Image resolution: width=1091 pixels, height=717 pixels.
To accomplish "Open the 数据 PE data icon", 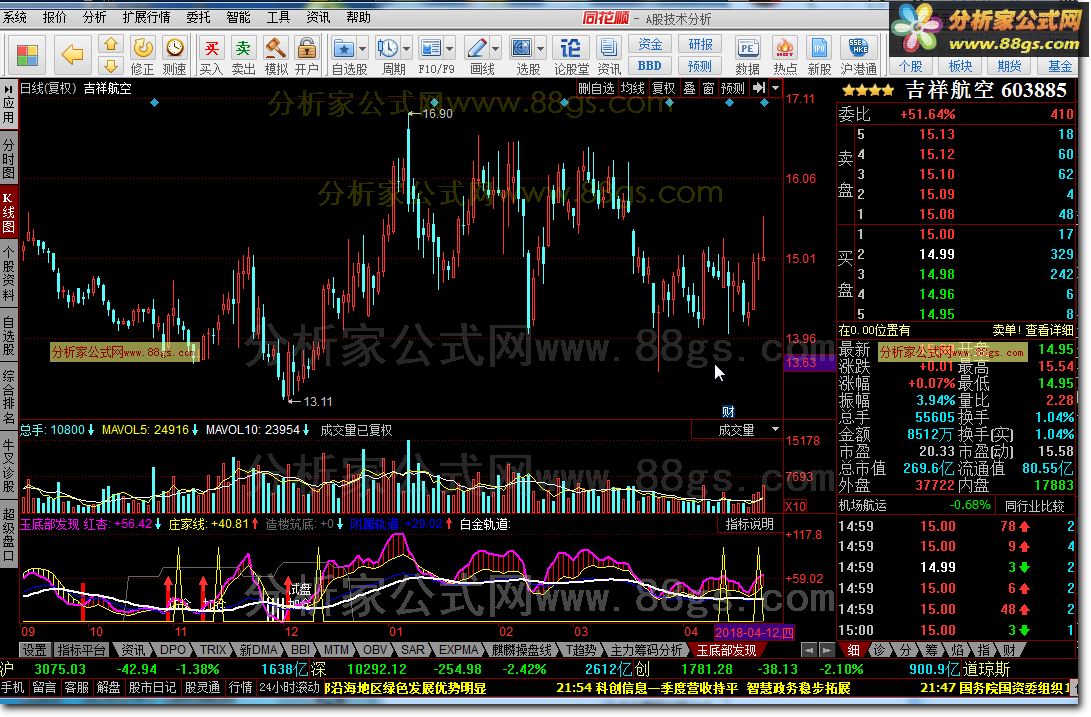I will tap(747, 48).
